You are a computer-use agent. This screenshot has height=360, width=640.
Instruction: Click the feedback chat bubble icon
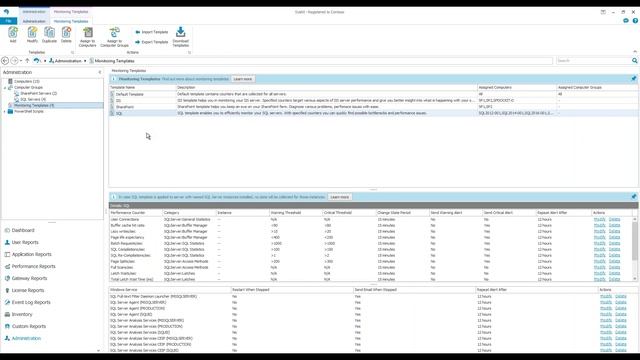point(626,20)
